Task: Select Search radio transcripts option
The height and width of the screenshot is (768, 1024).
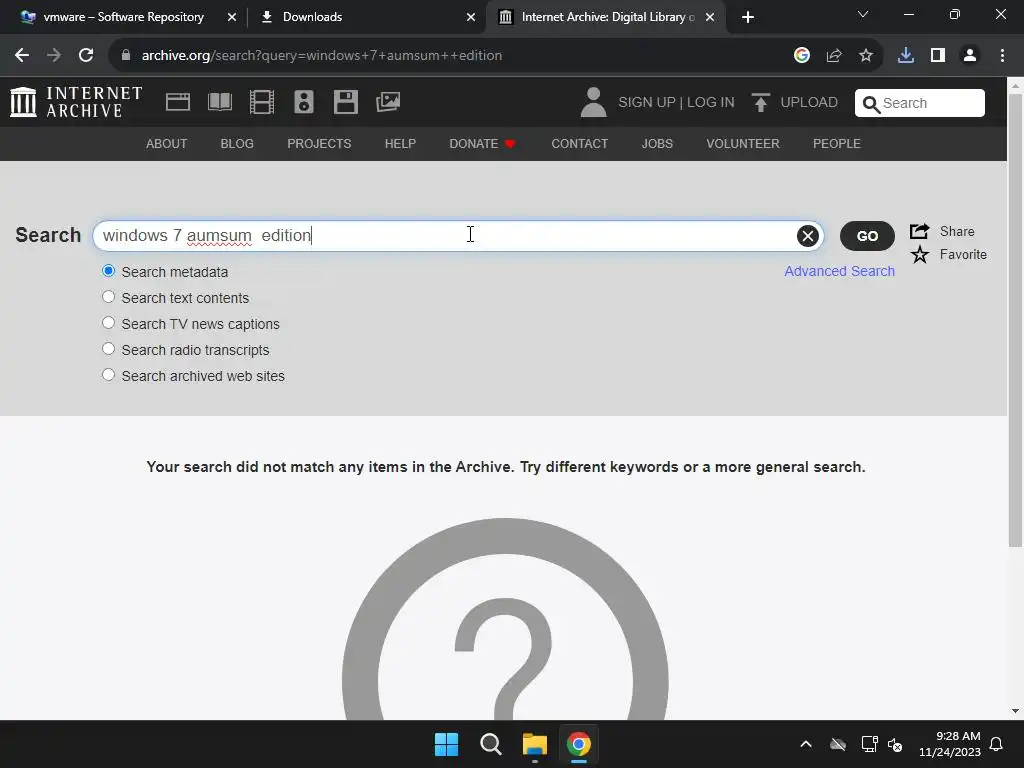Action: [108, 349]
